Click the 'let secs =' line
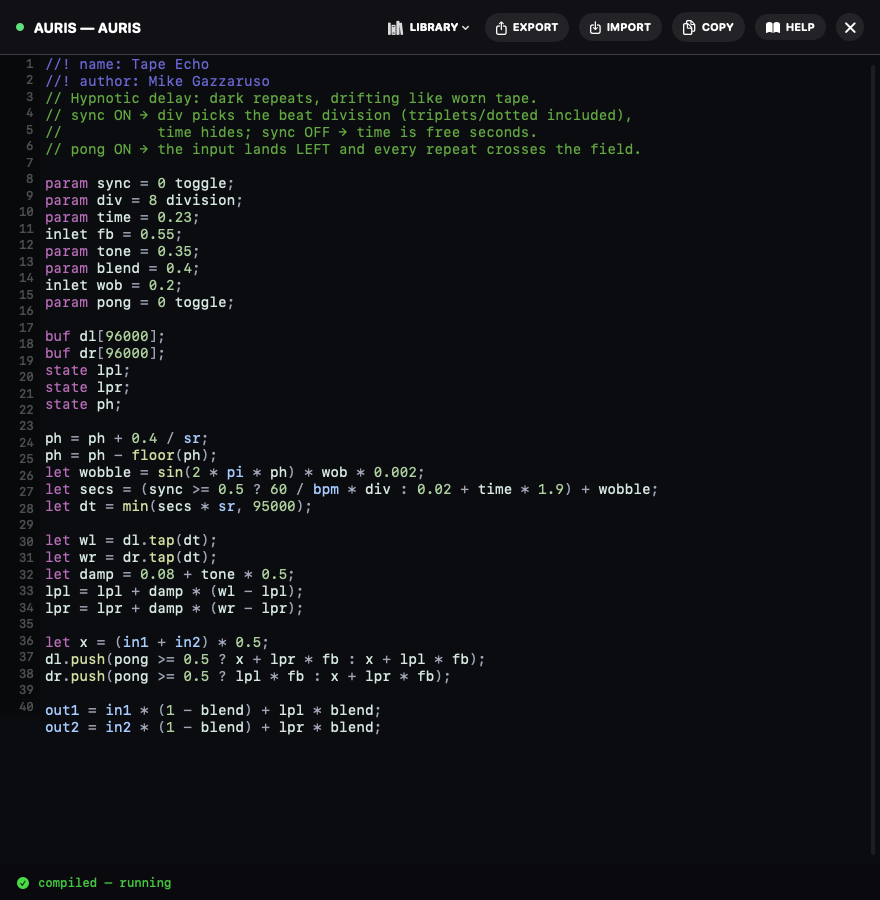 pyautogui.click(x=351, y=490)
